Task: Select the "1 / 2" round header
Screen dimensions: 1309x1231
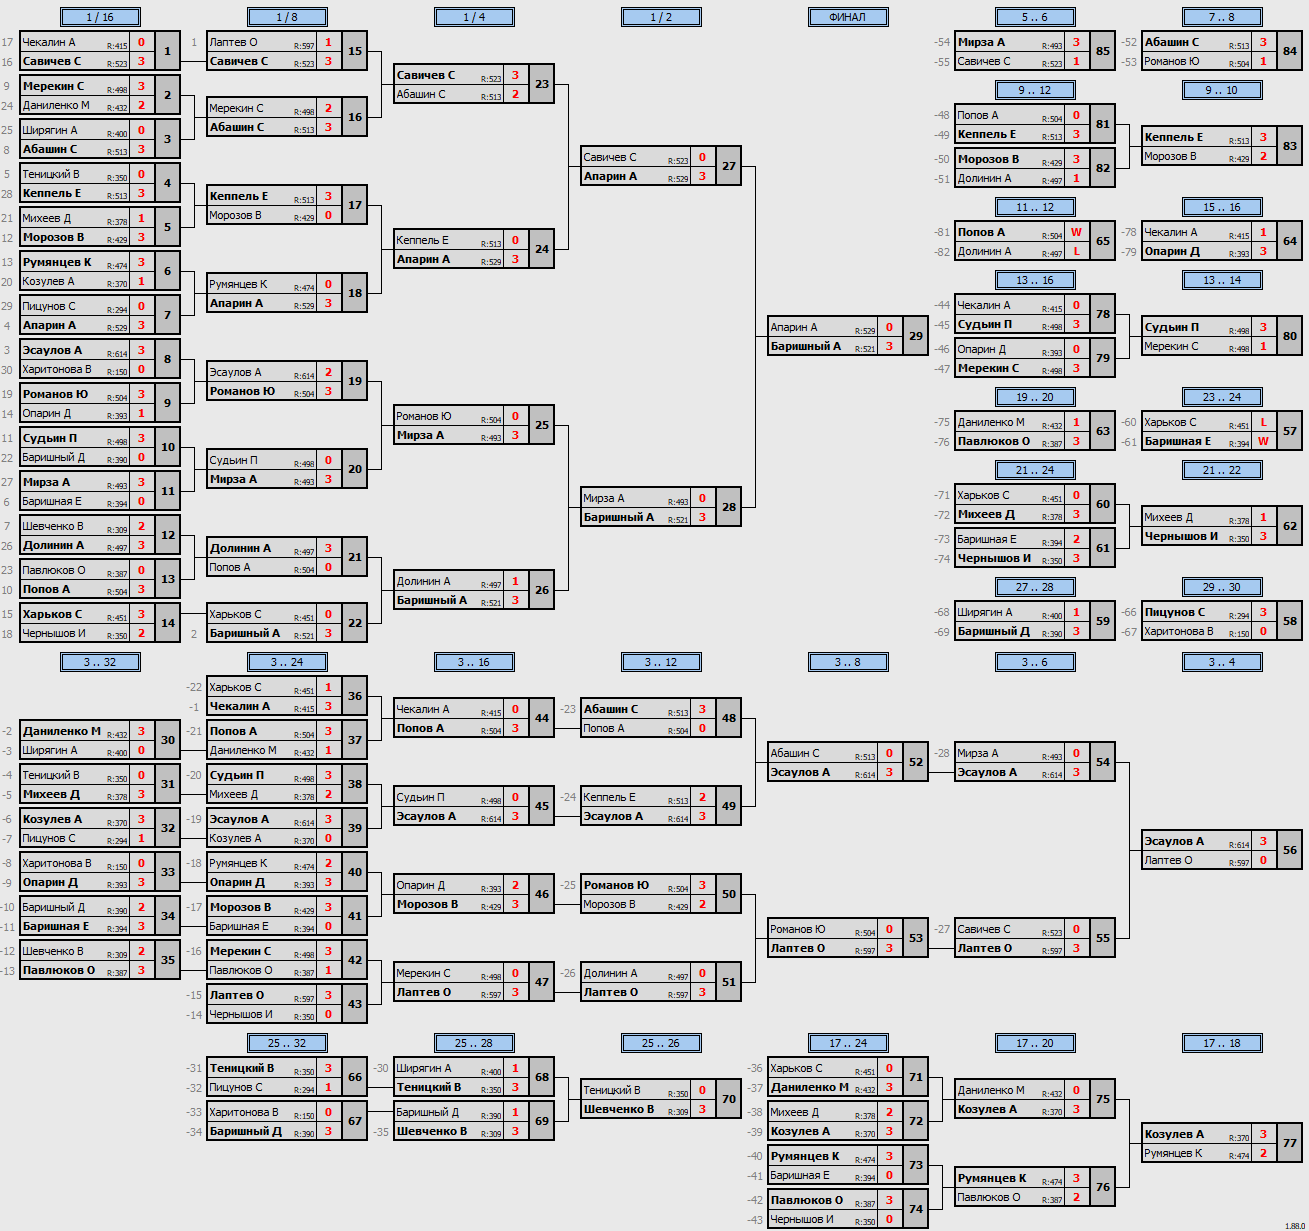Action: click(661, 17)
